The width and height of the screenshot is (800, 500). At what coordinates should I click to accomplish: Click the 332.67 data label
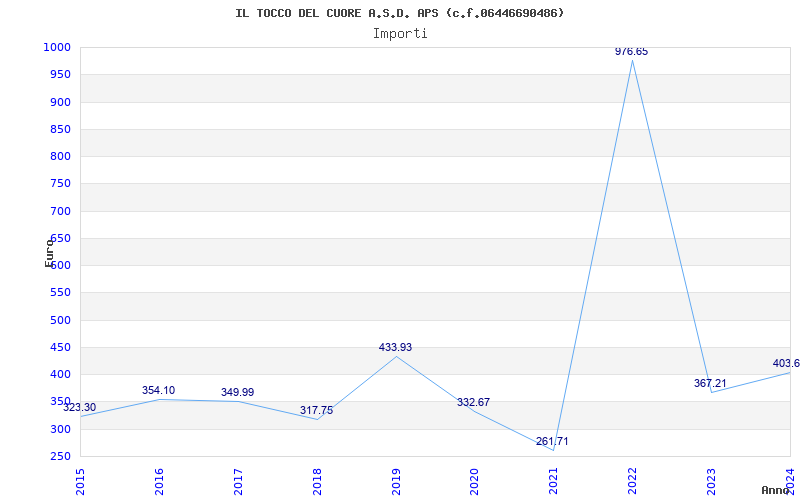tap(473, 402)
